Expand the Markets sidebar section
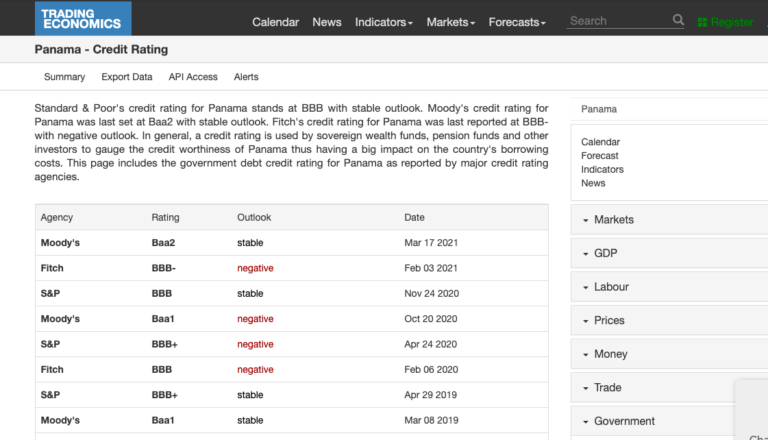Image resolution: width=768 pixels, height=440 pixels. pyautogui.click(x=669, y=220)
